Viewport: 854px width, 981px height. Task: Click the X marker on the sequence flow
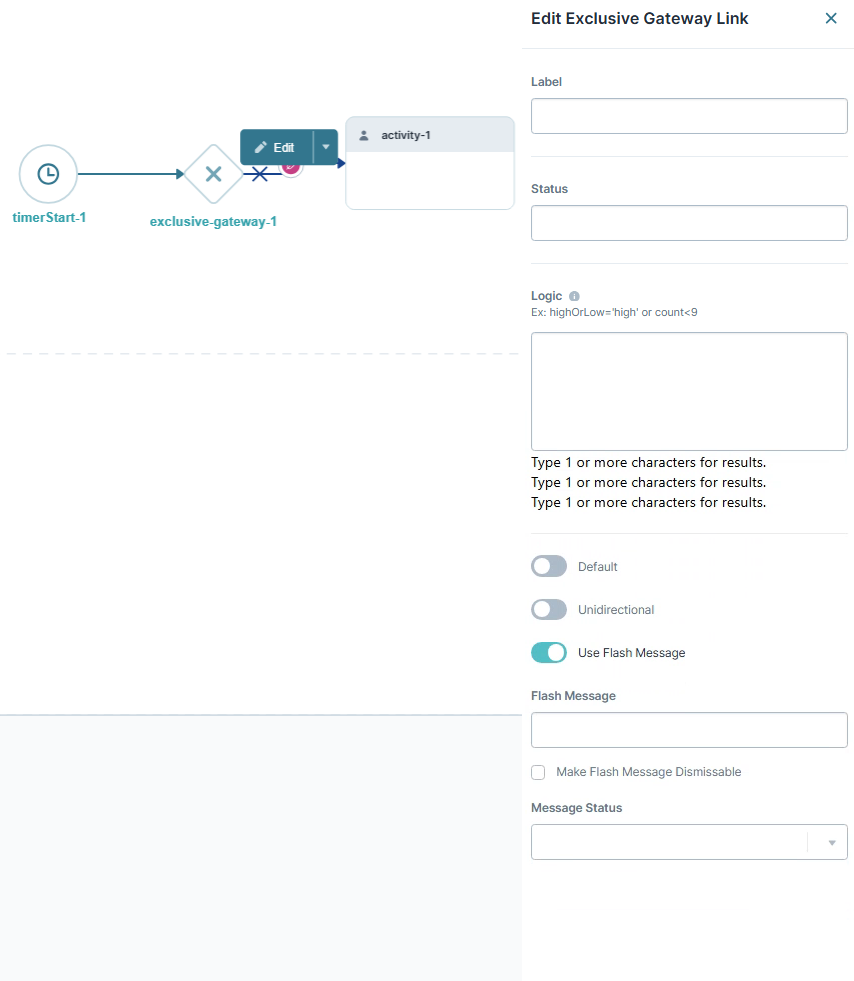point(258,172)
